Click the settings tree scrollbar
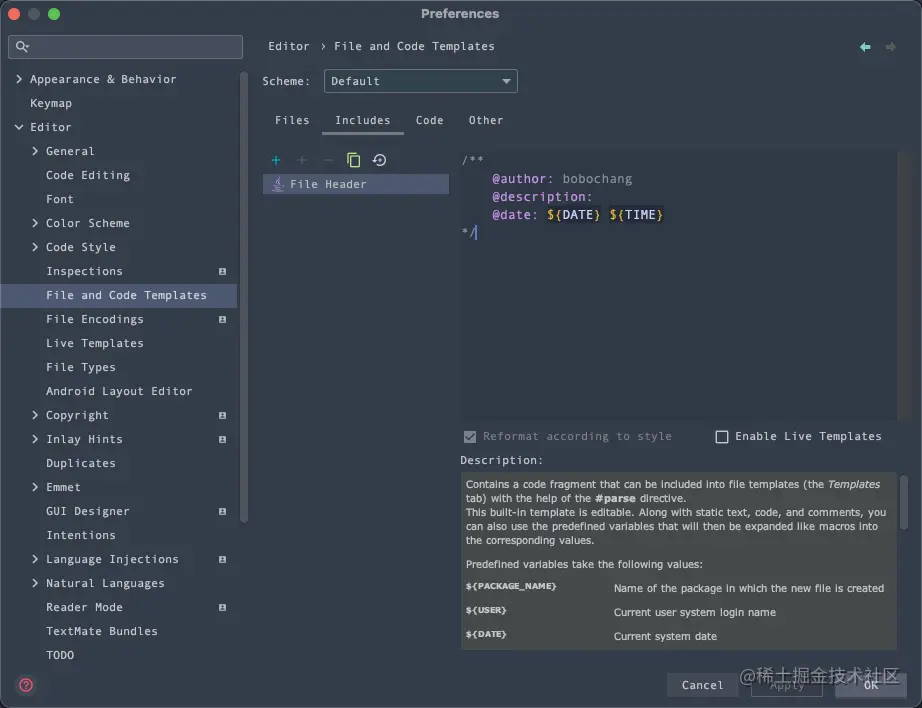The height and width of the screenshot is (708, 922). [x=244, y=297]
